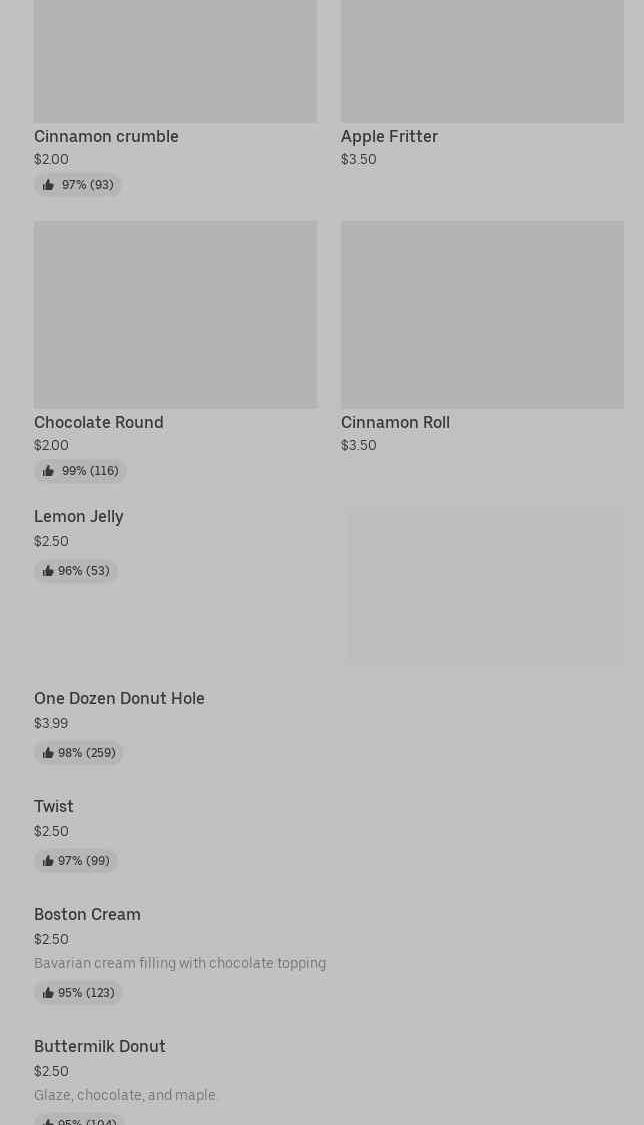This screenshot has height=1125, width=644.
Task: Select the Cinnamon Roll menu item title
Action: click(395, 422)
